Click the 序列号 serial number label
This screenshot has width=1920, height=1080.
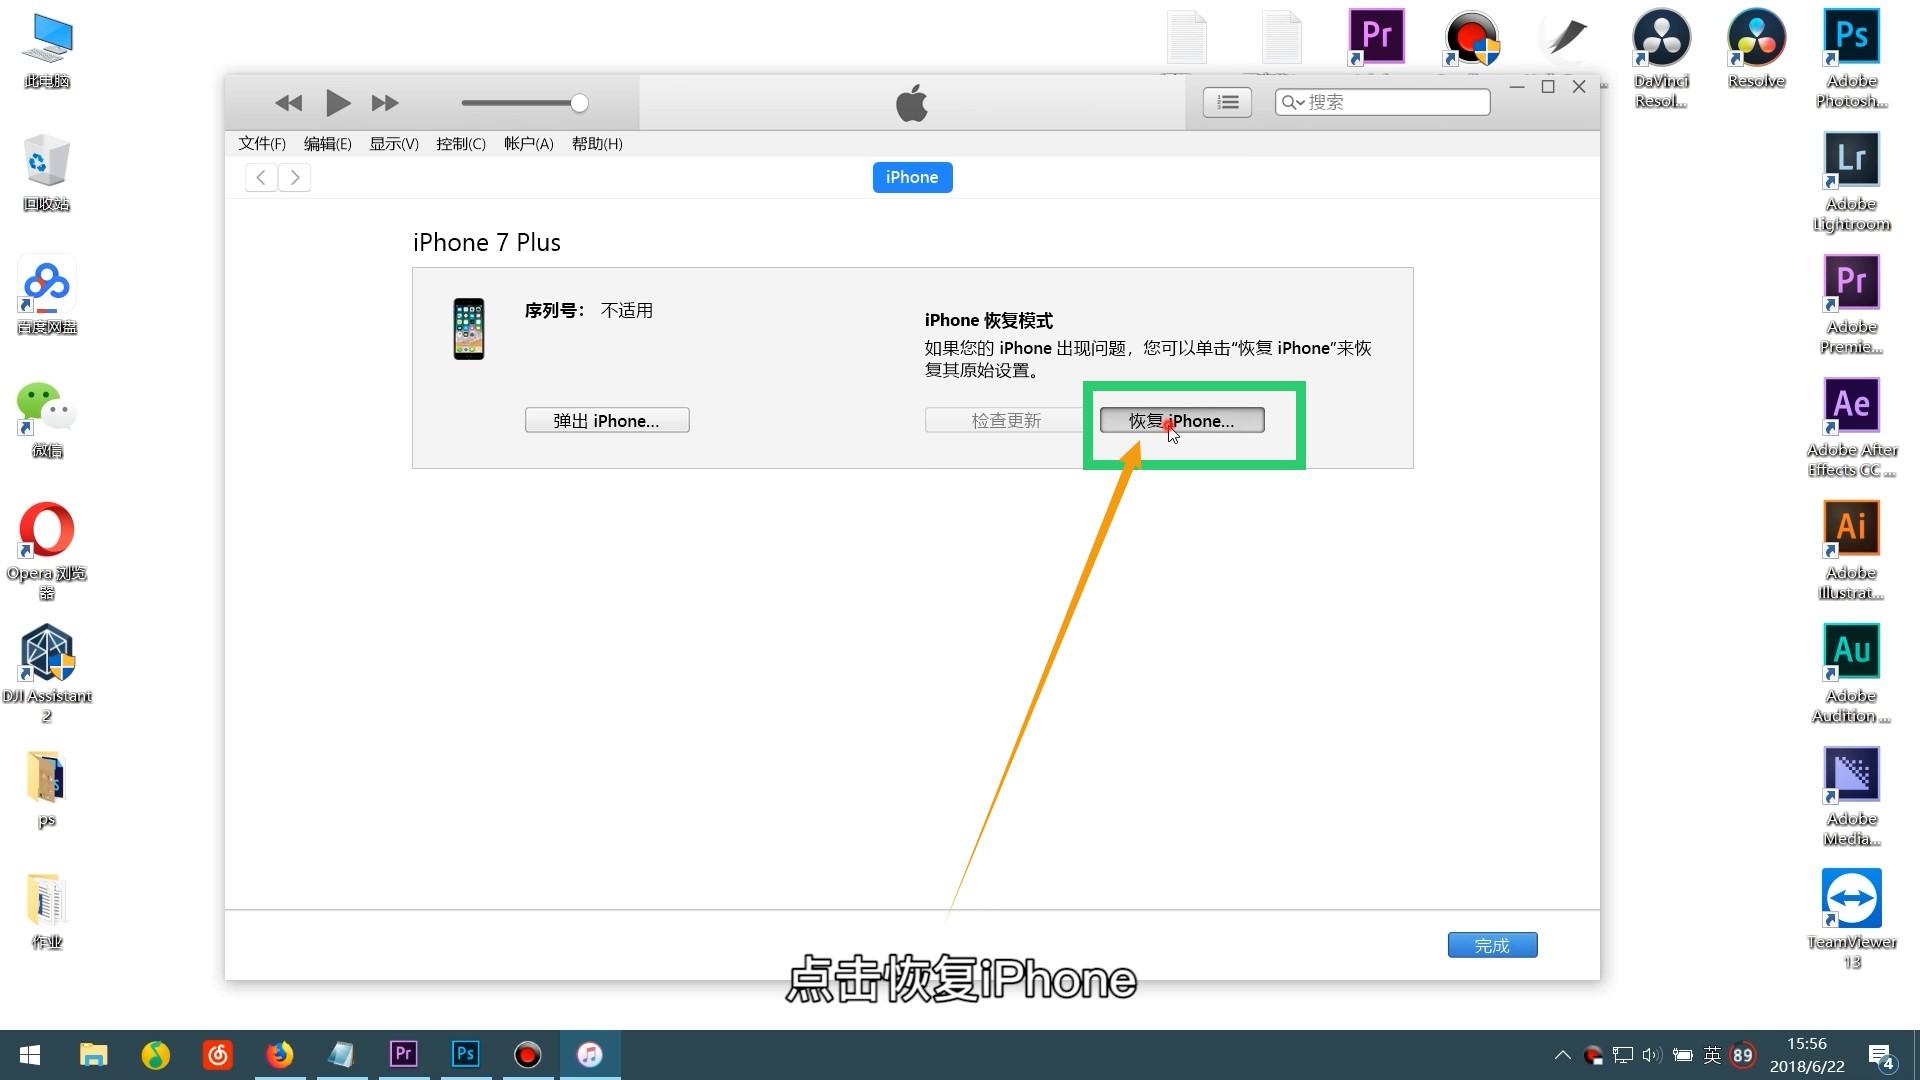click(x=554, y=311)
